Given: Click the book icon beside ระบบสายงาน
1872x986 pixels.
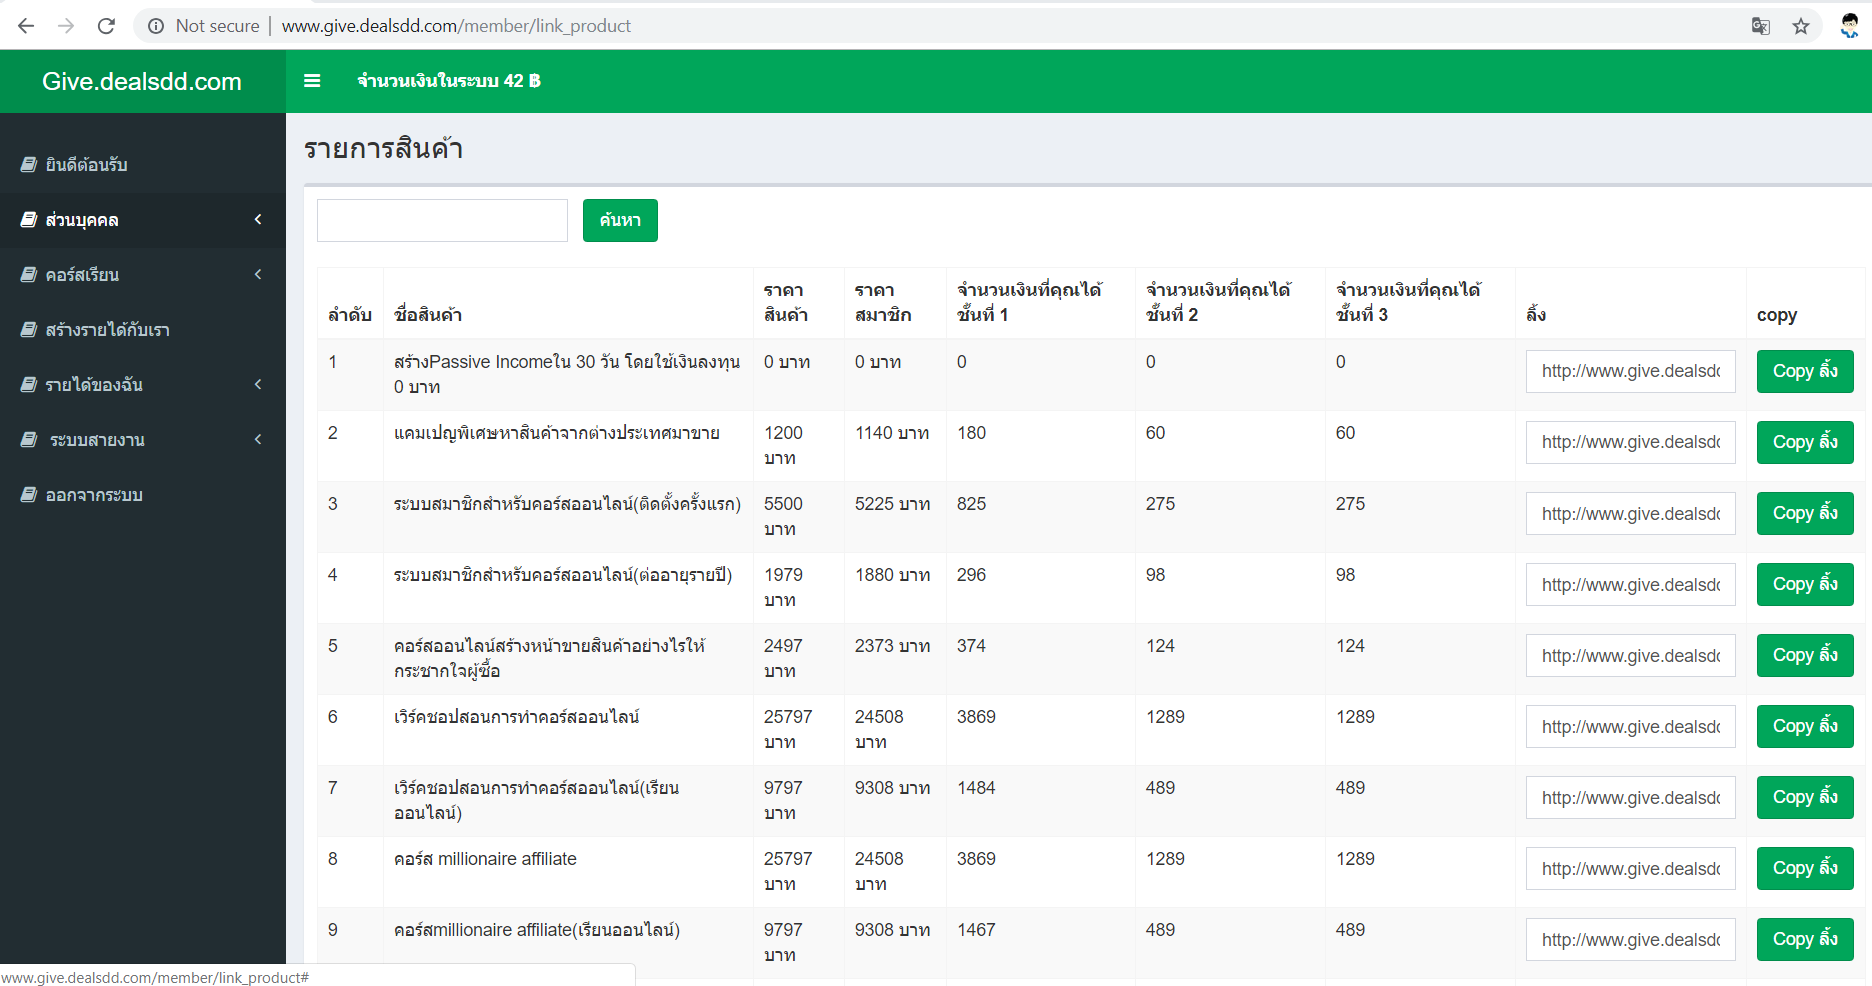Looking at the screenshot, I should point(29,439).
